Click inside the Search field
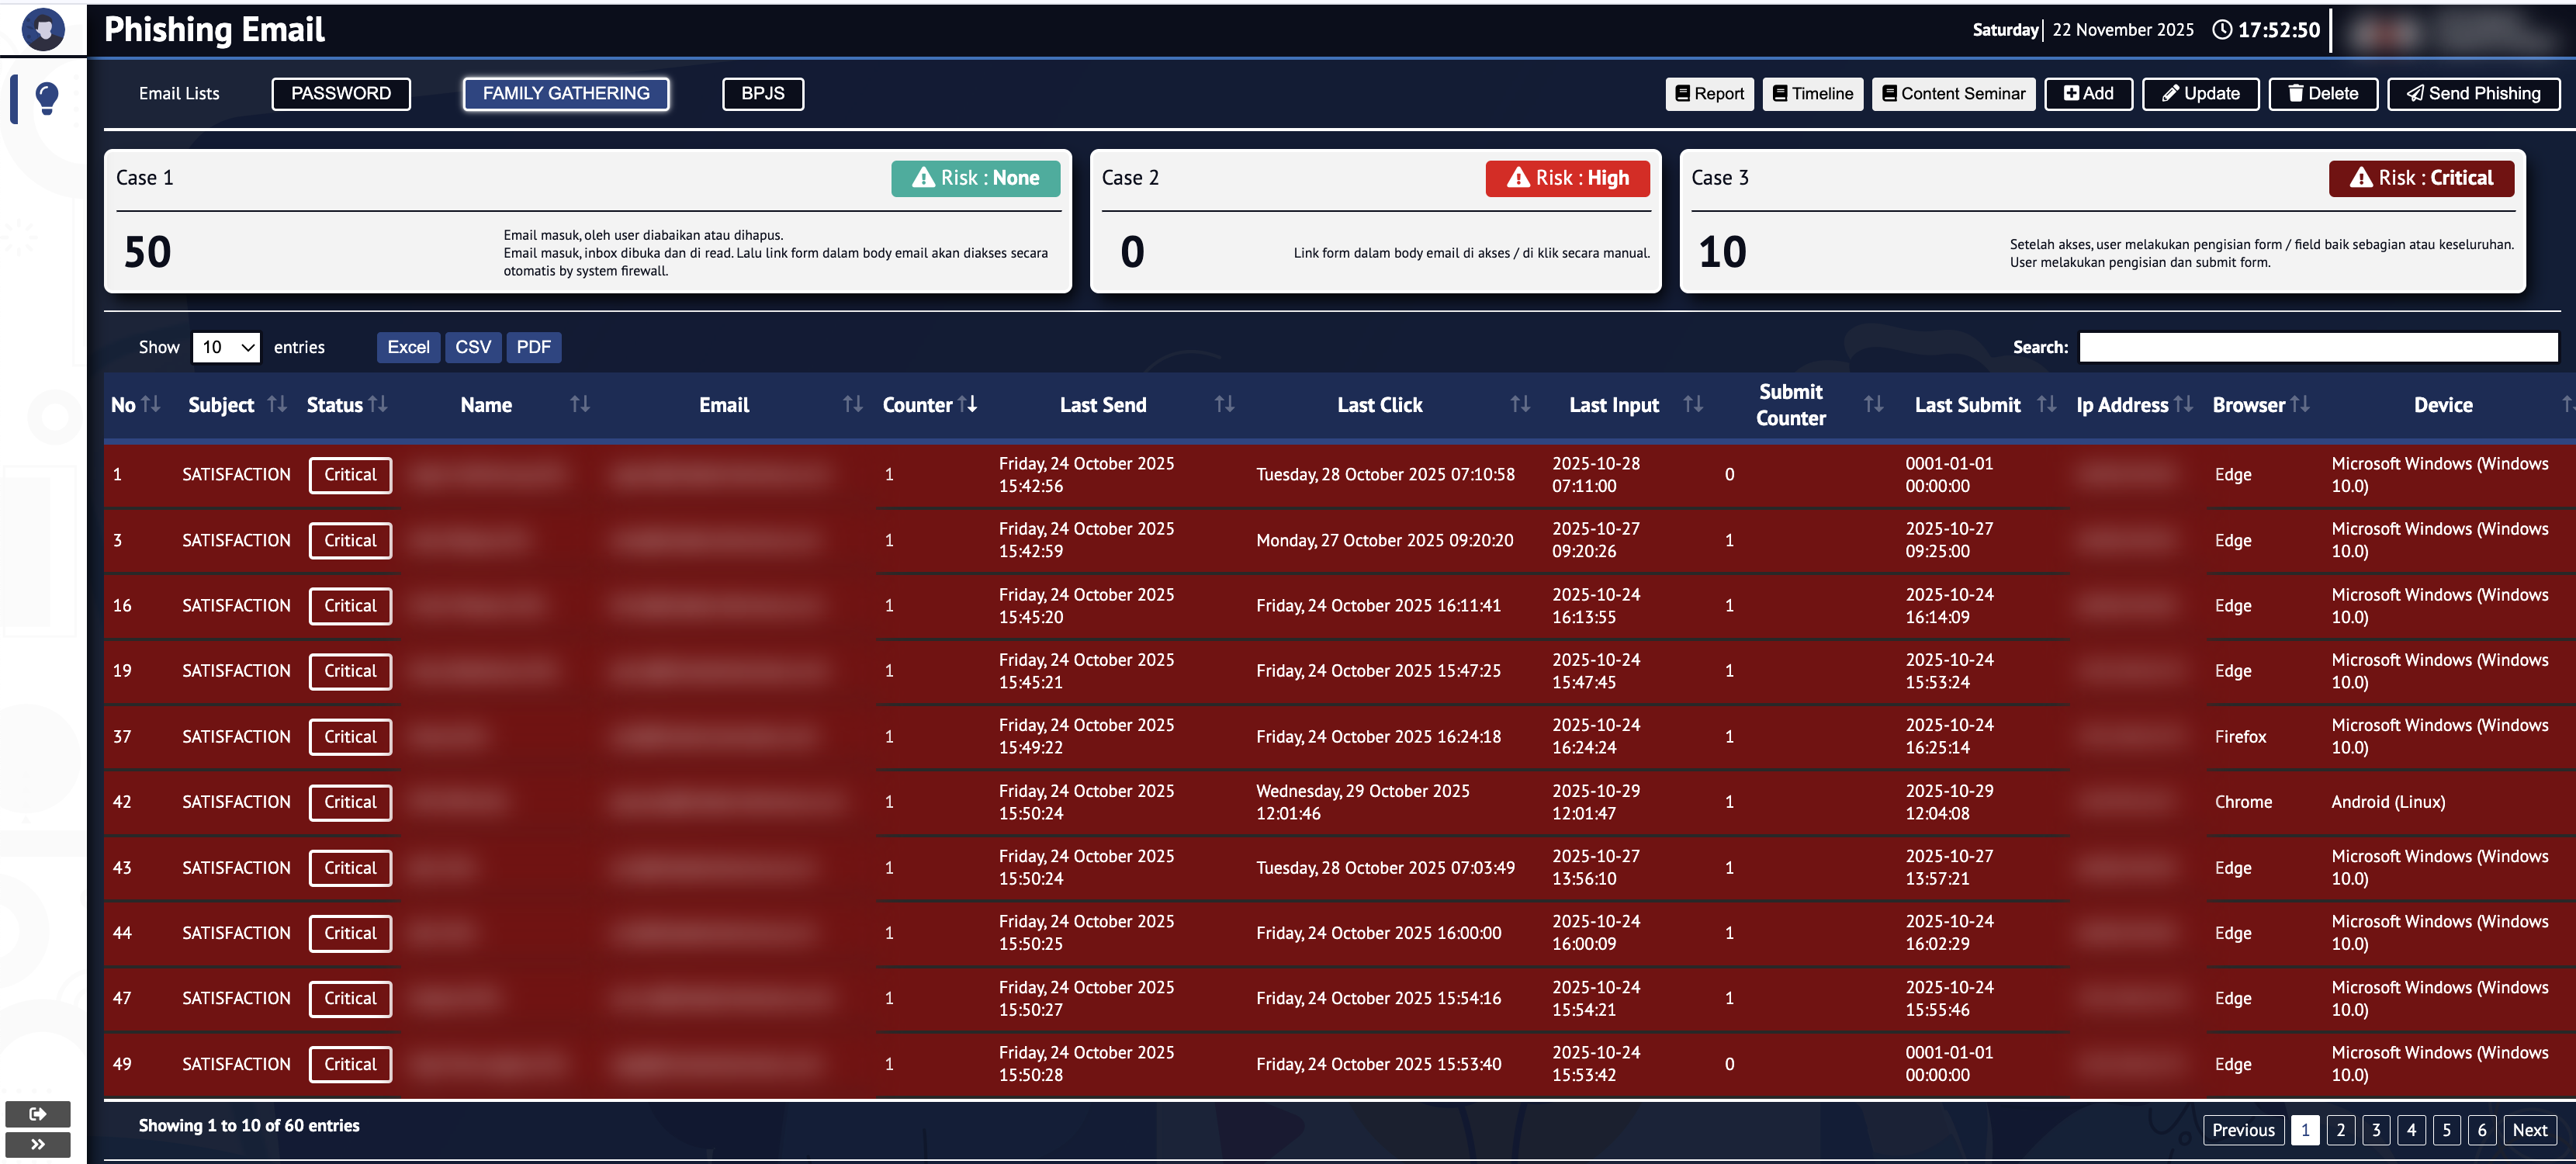This screenshot has height=1164, width=2576. (2318, 347)
